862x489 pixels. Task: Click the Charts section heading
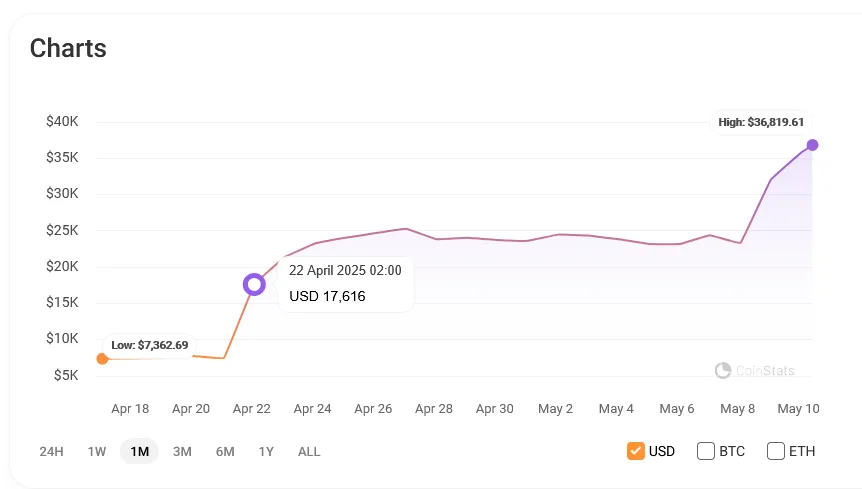(x=68, y=48)
